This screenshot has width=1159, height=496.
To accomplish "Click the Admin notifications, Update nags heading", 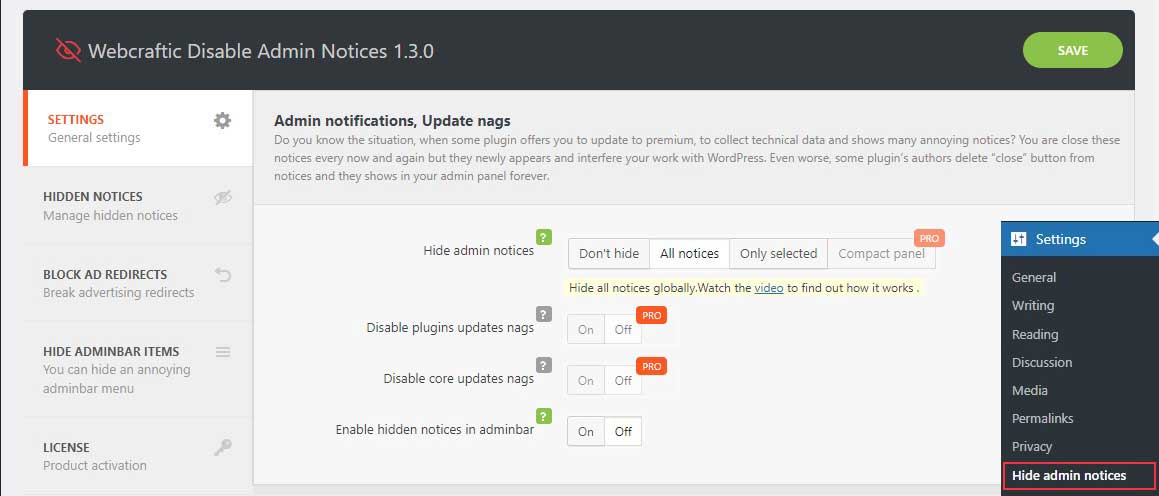I will [392, 120].
